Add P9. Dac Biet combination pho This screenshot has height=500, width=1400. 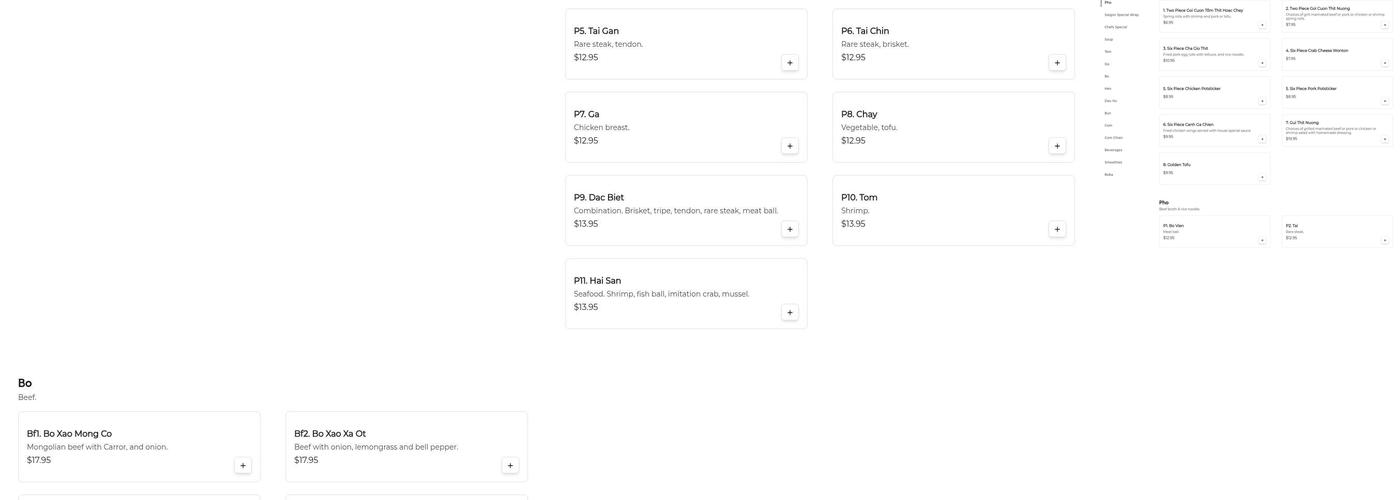click(790, 229)
